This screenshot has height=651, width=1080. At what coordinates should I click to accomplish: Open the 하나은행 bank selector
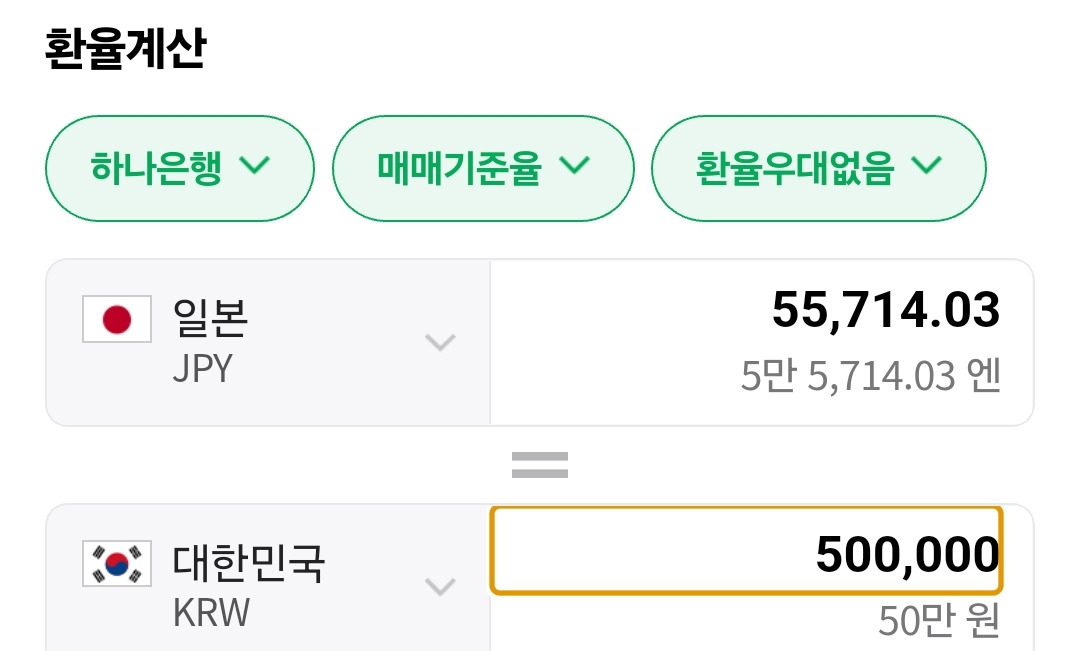pyautogui.click(x=180, y=168)
